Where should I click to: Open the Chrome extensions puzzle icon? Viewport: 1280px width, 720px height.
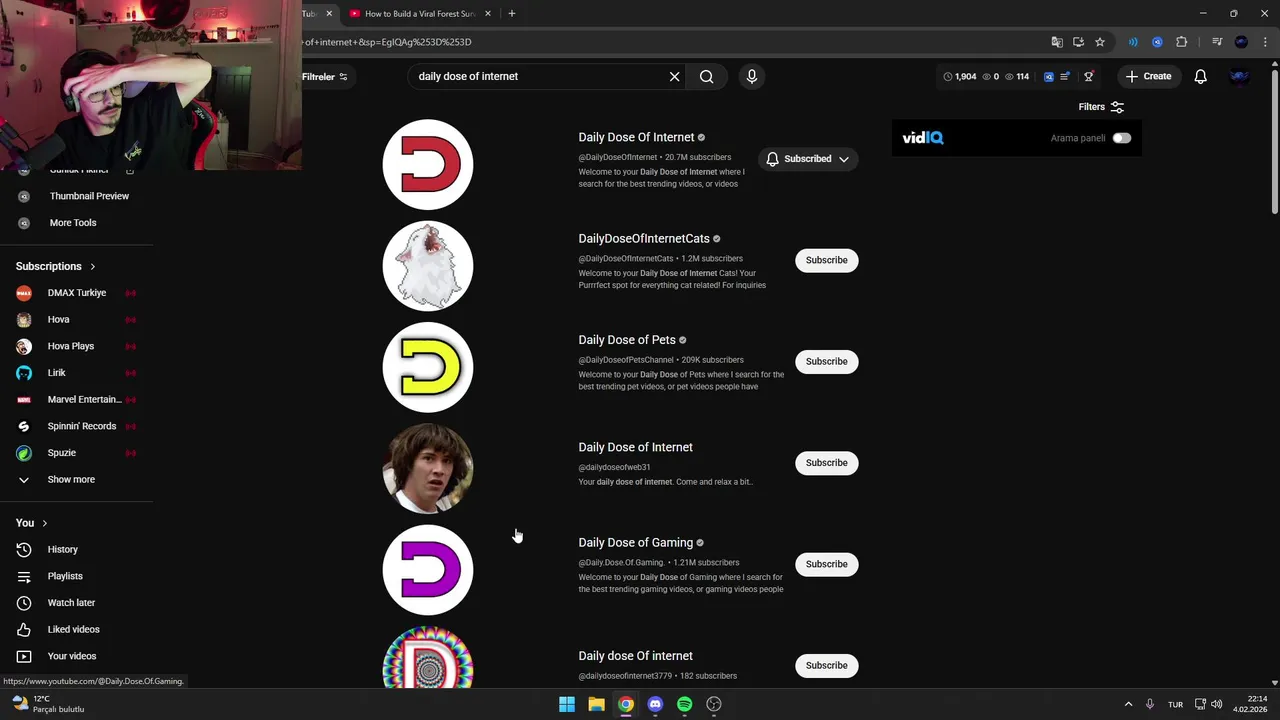pos(1181,42)
